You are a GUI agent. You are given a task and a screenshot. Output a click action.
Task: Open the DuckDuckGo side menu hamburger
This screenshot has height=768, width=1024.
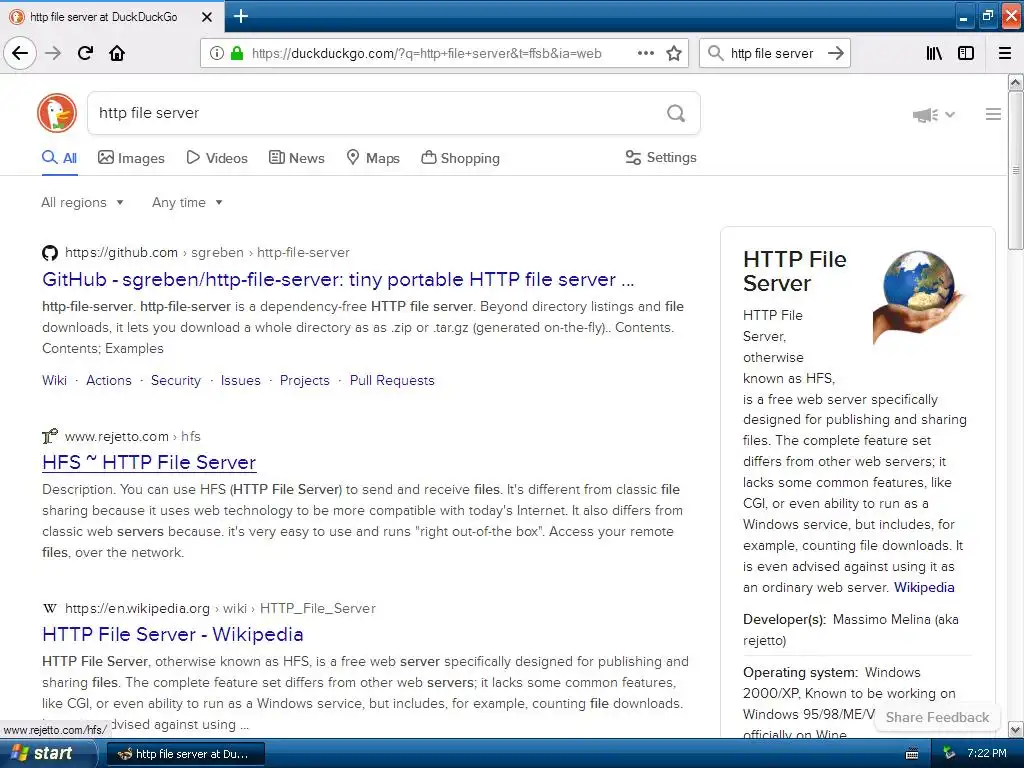(993, 114)
